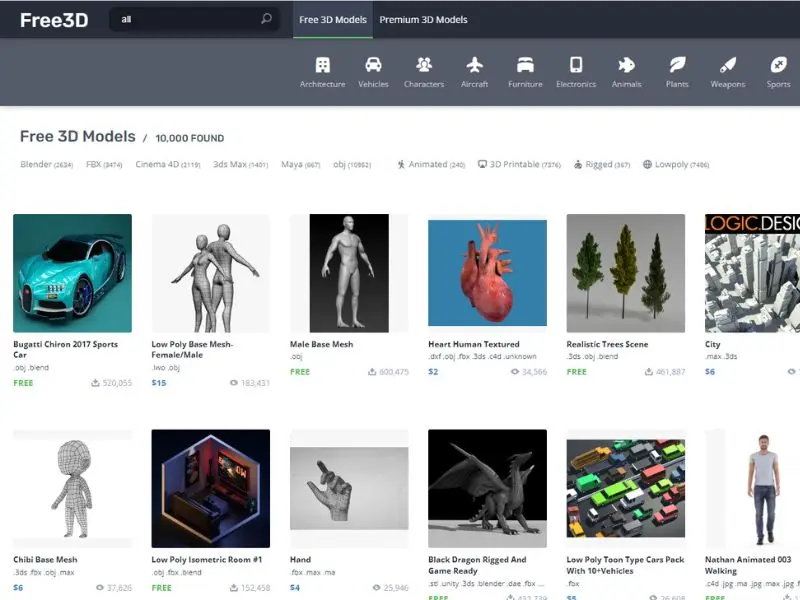
Task: Open the Furniture category icon
Action: tap(525, 65)
